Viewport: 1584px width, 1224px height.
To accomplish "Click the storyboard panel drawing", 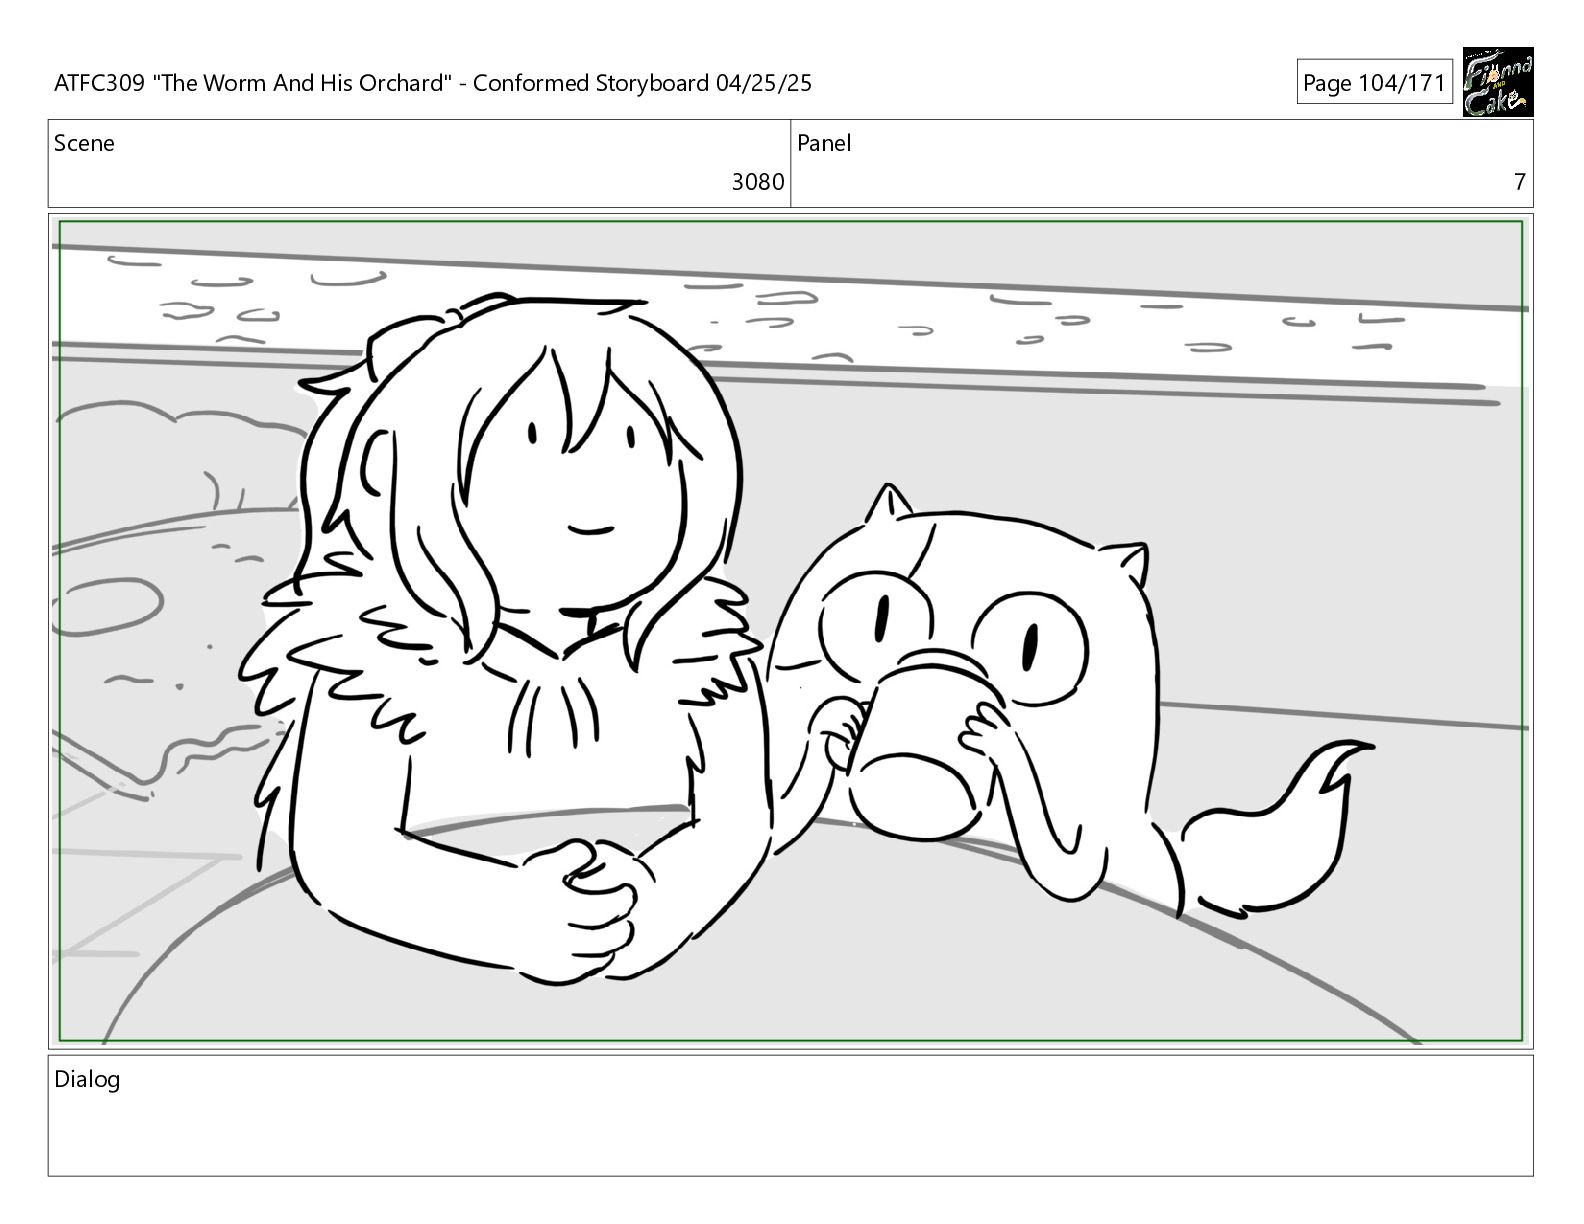I will point(790,630).
